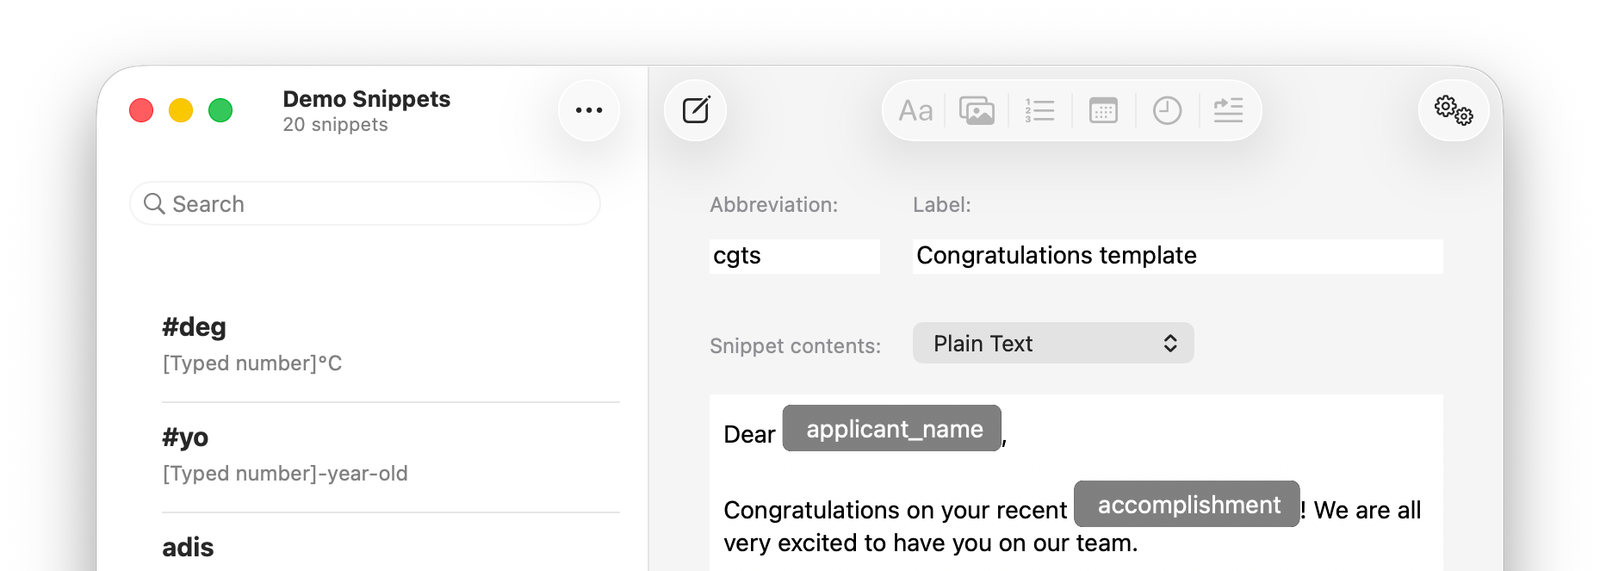
Task: Open settings via the gears icon
Action: point(1453,110)
